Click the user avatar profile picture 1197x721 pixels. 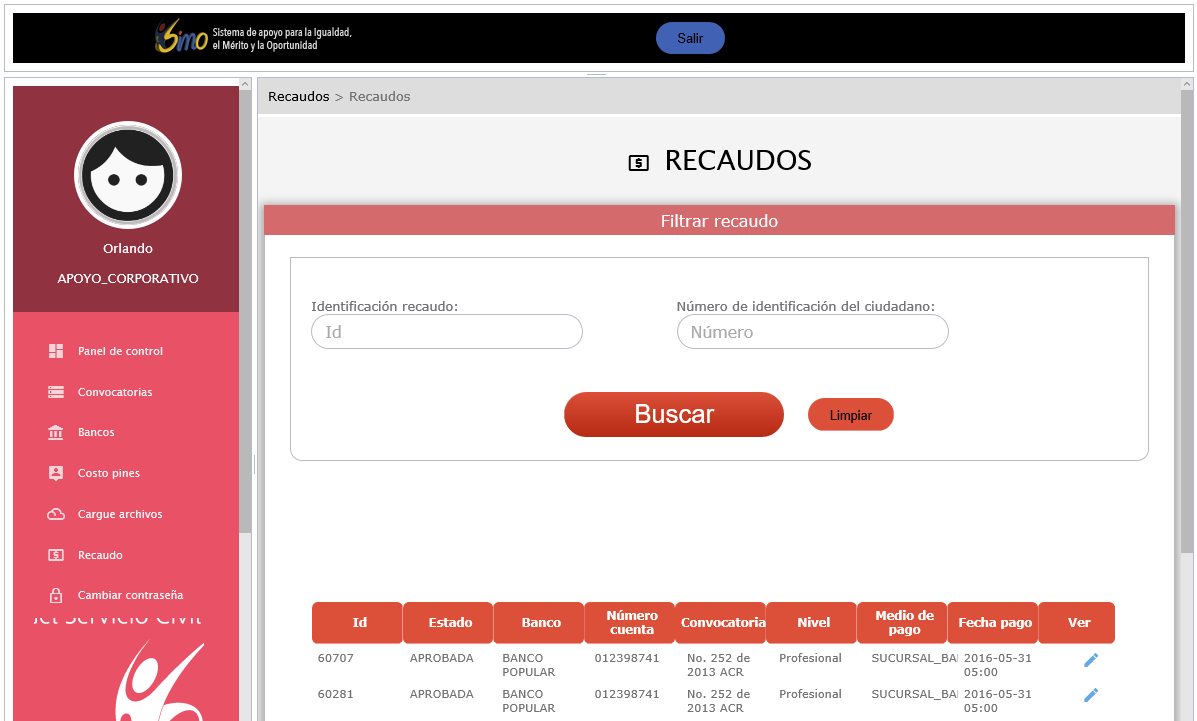pyautogui.click(x=128, y=175)
